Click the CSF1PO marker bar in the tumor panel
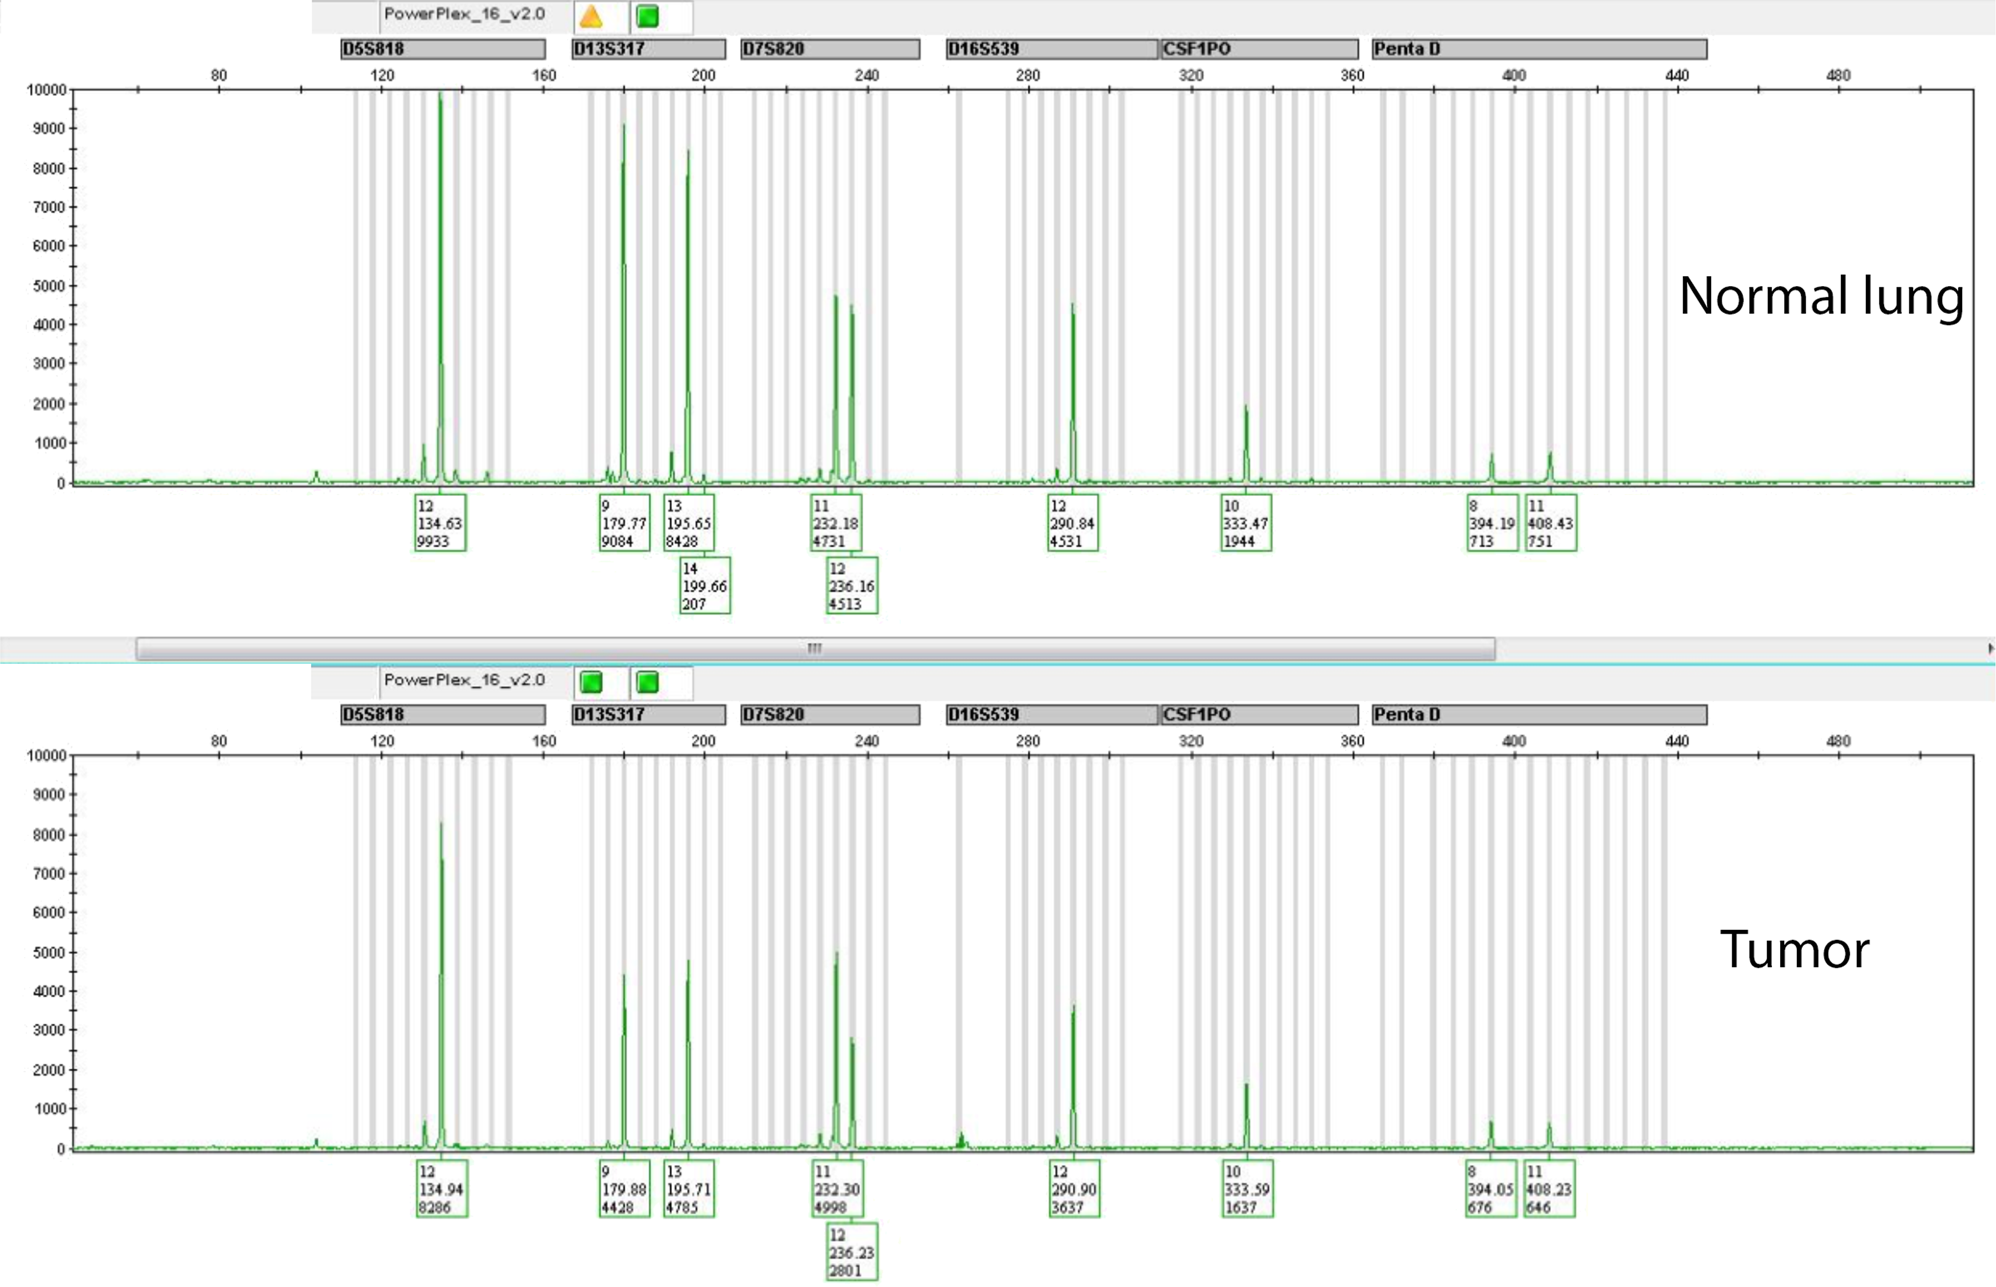Image resolution: width=1996 pixels, height=1287 pixels. (1259, 715)
